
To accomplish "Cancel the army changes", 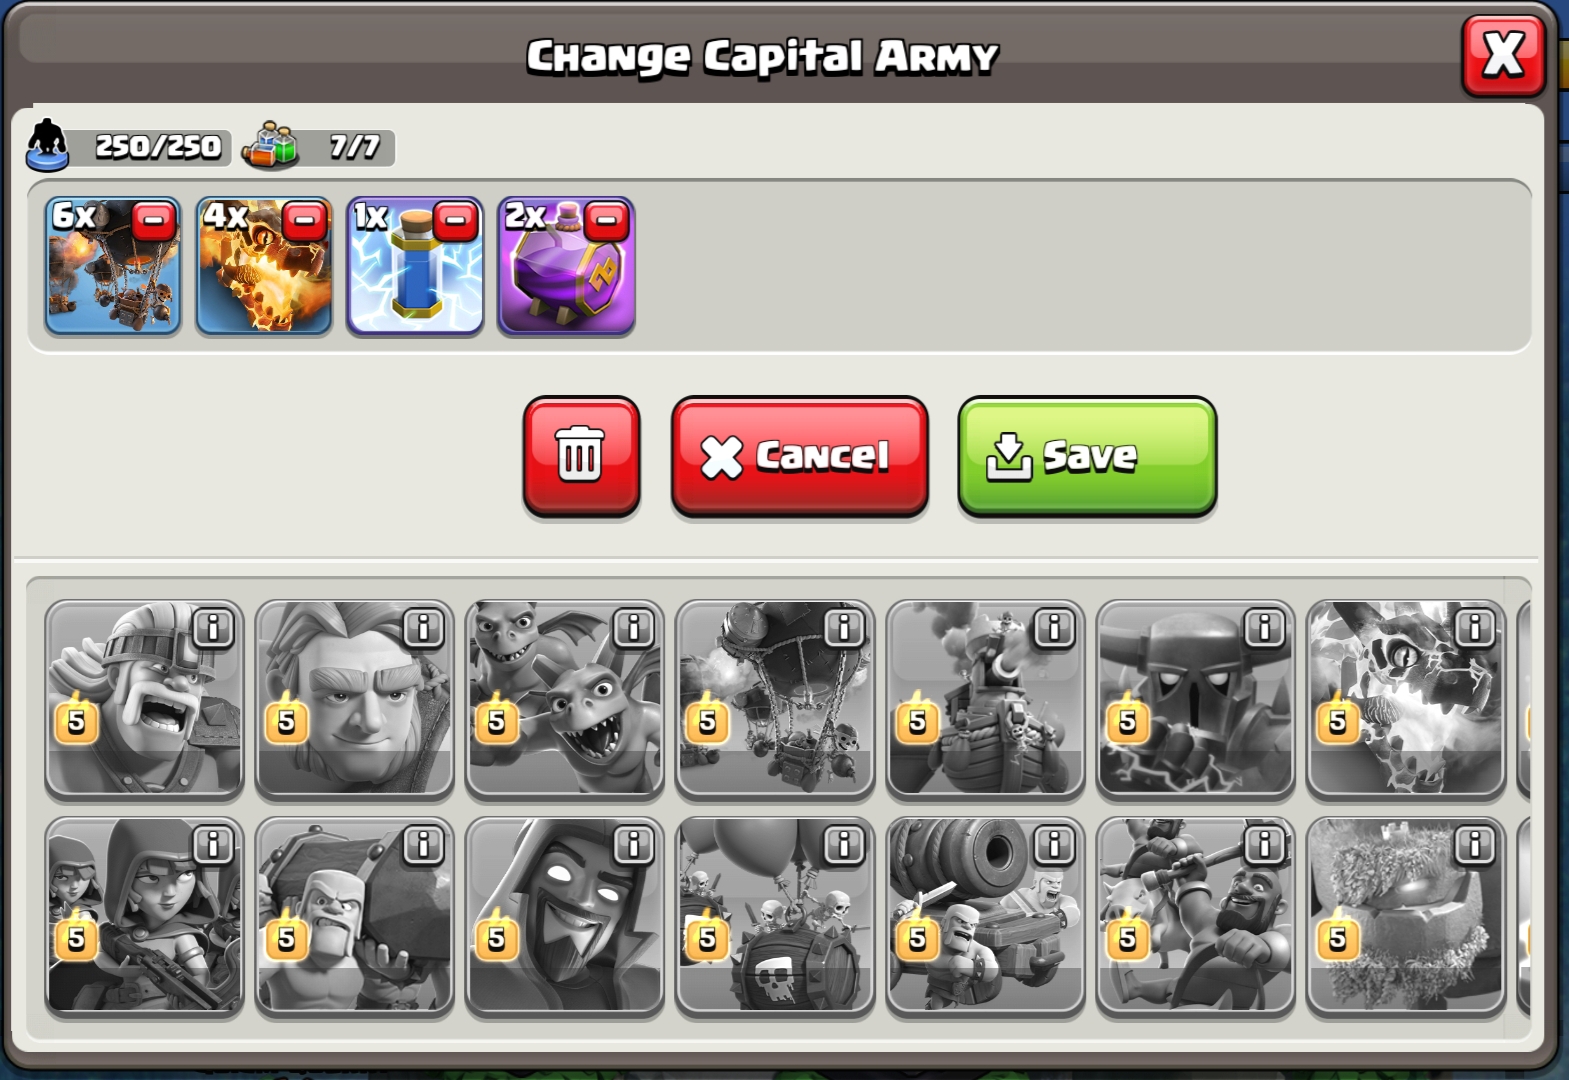I will [799, 456].
